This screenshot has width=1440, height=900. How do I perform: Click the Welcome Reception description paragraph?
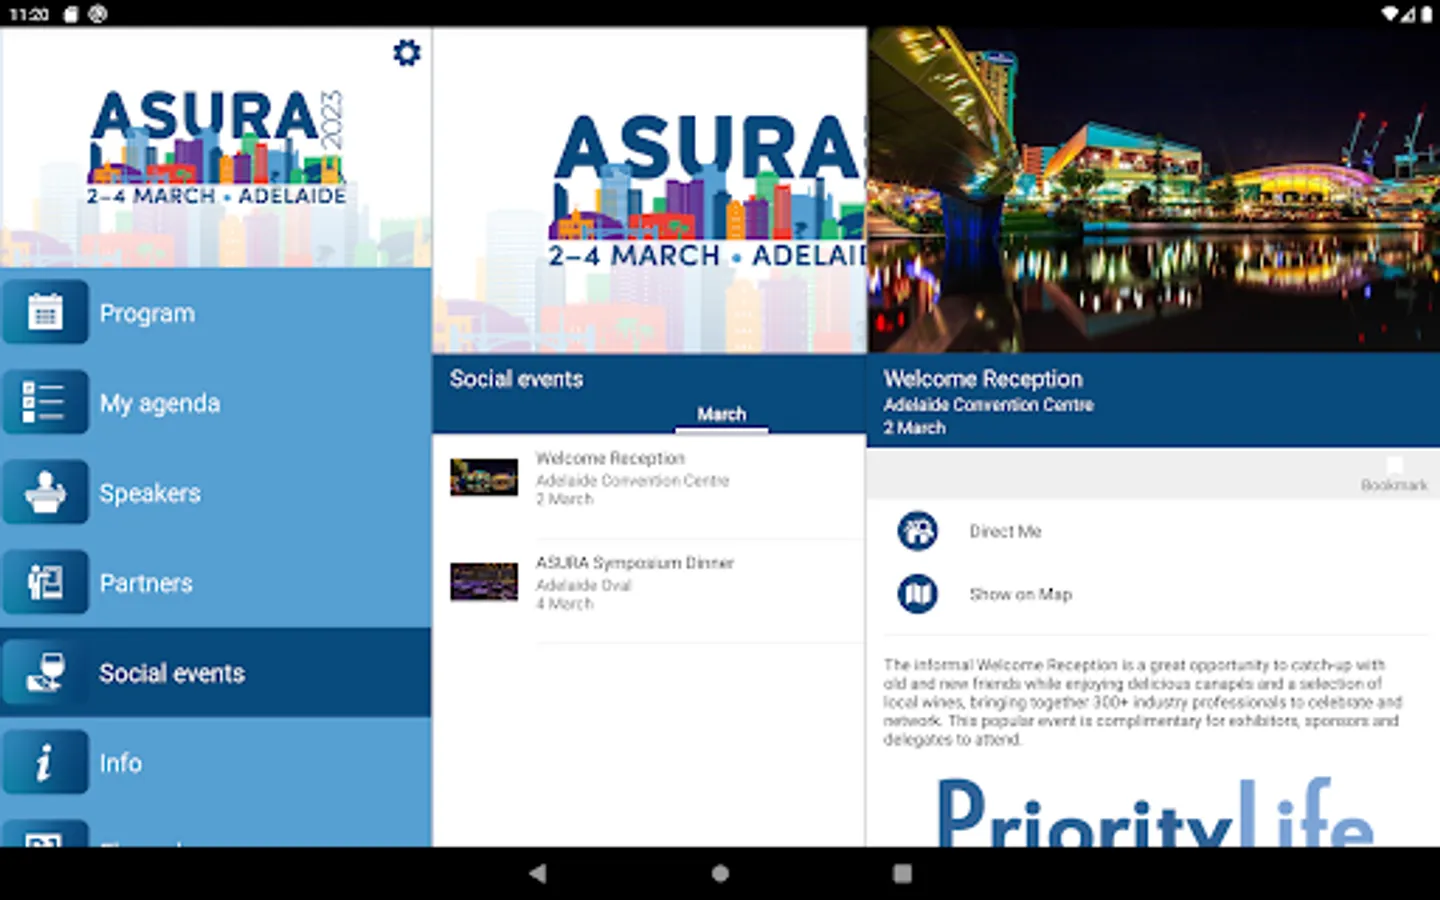click(x=1143, y=702)
